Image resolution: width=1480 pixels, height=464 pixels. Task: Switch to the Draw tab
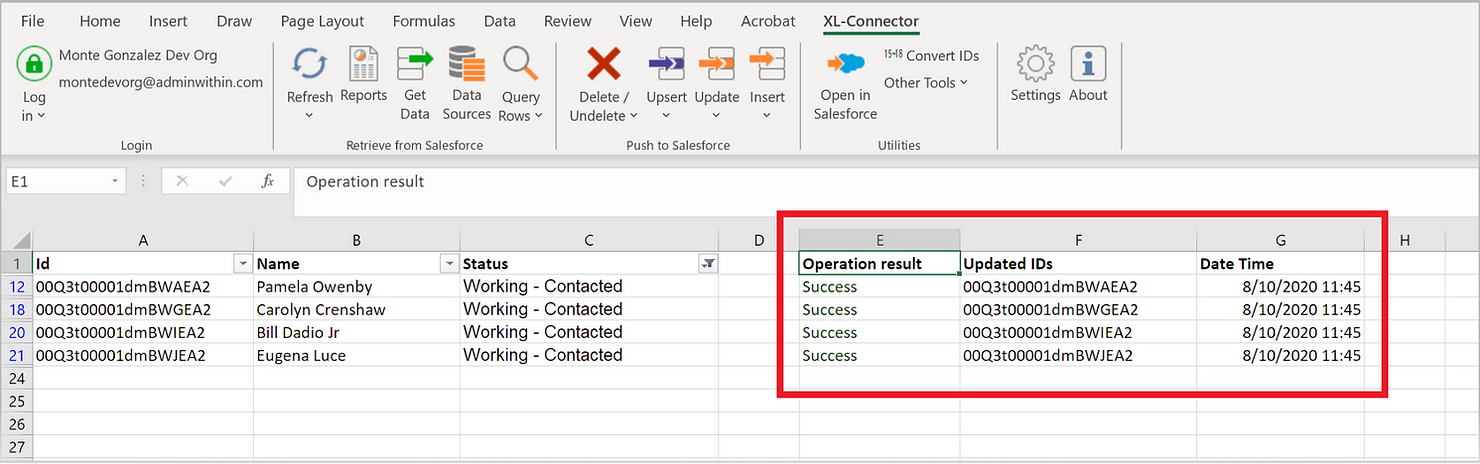pyautogui.click(x=234, y=21)
